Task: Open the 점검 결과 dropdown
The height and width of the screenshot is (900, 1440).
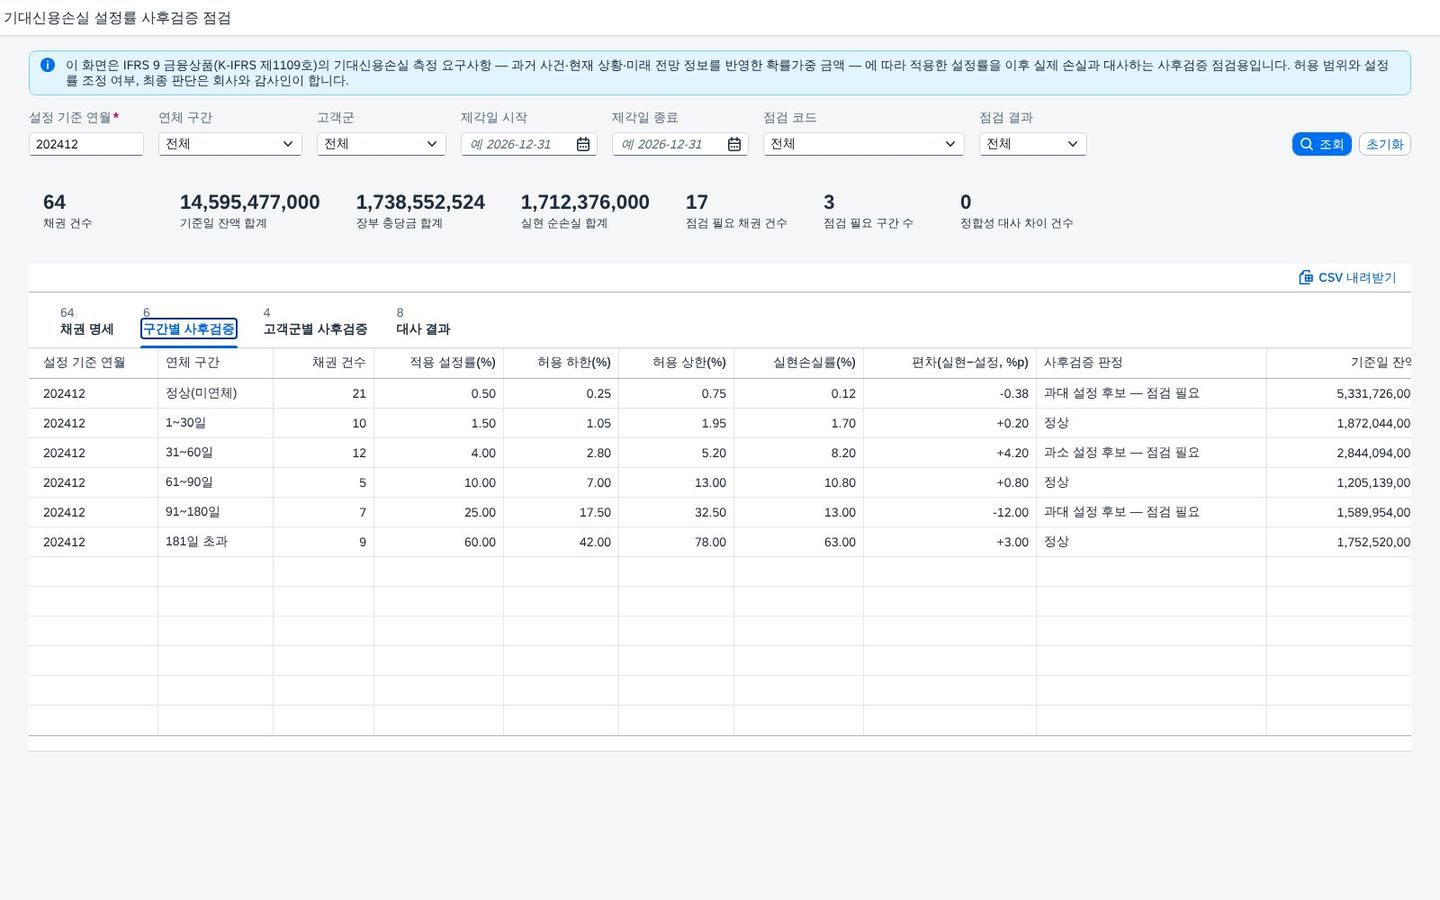Action: [1032, 144]
